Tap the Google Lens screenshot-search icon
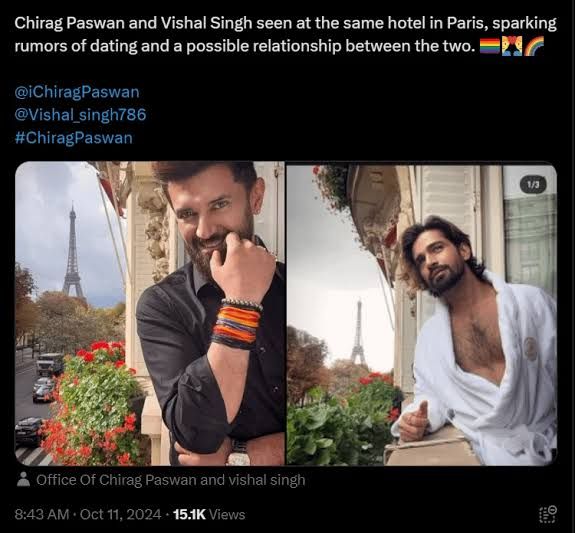The width and height of the screenshot is (575, 533). [x=548, y=514]
